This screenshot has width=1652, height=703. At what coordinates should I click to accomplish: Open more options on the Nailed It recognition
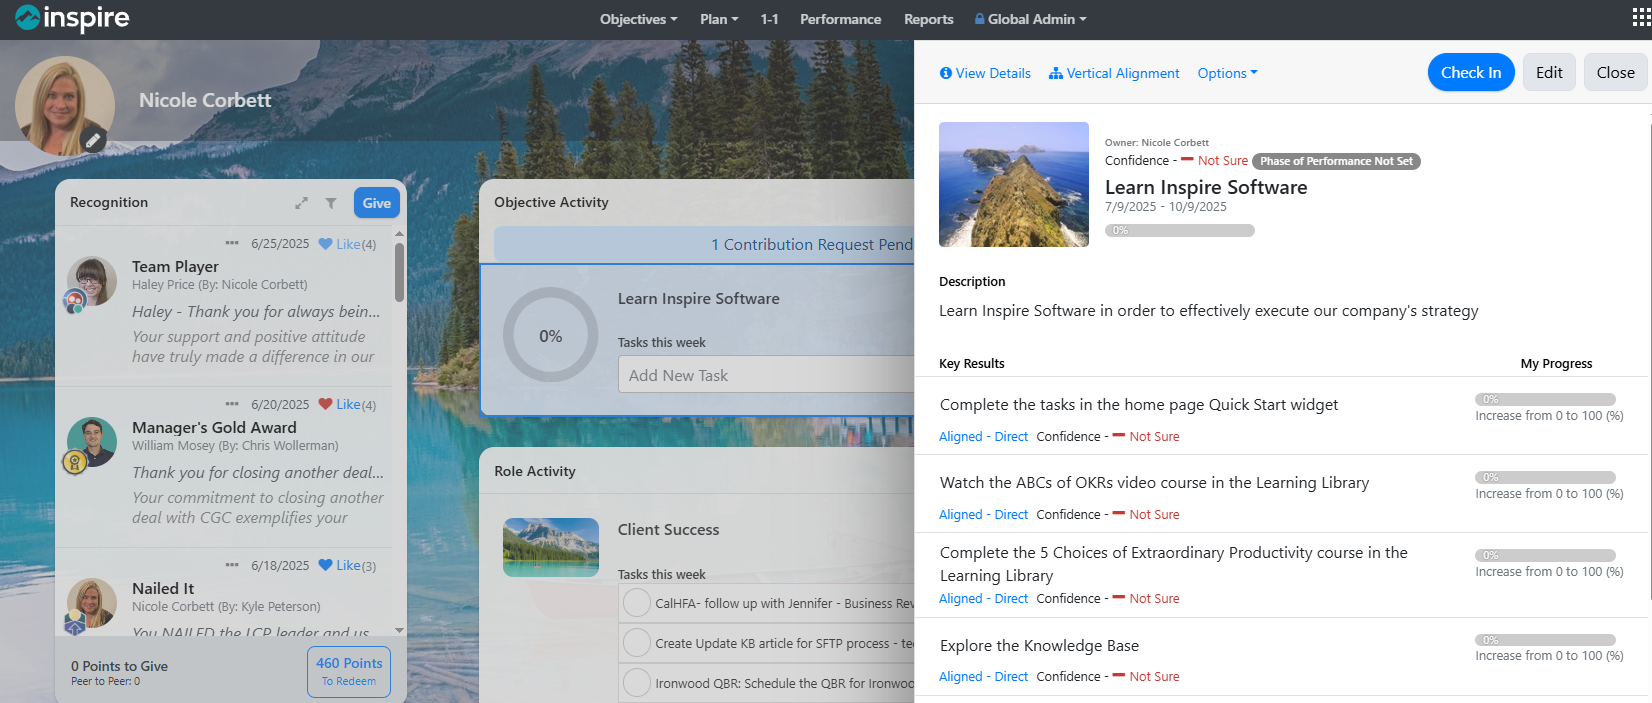coord(232,565)
